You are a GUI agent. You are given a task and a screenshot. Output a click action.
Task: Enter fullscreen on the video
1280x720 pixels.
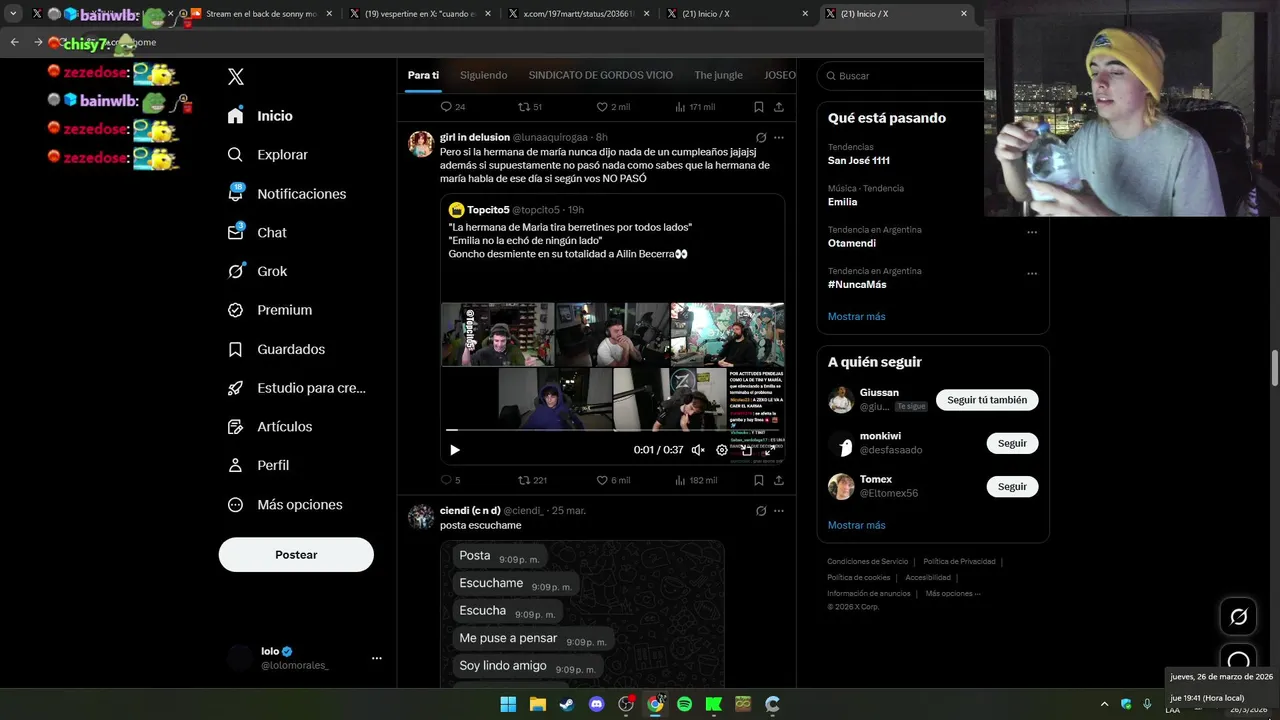(x=769, y=450)
